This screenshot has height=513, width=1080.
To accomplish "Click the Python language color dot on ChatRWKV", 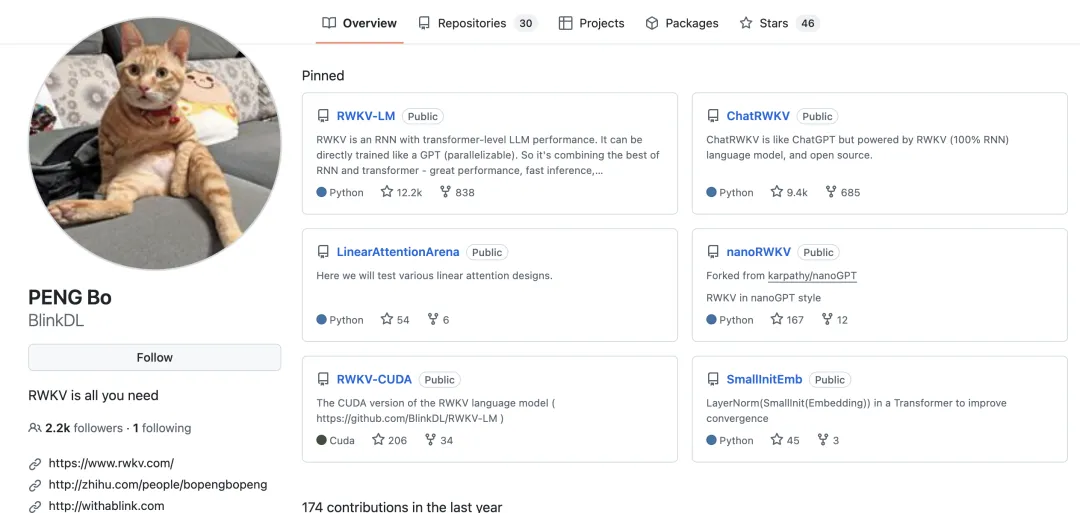I will [711, 192].
